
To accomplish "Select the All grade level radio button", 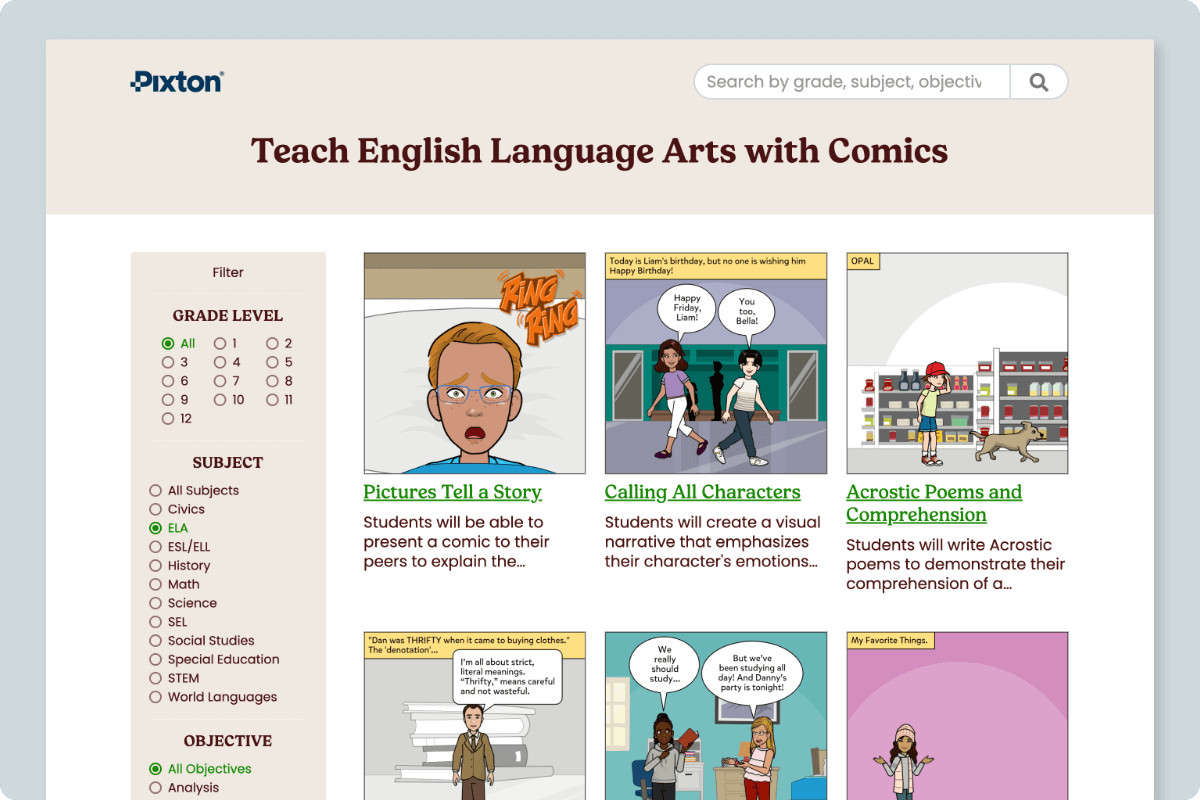I will (168, 343).
